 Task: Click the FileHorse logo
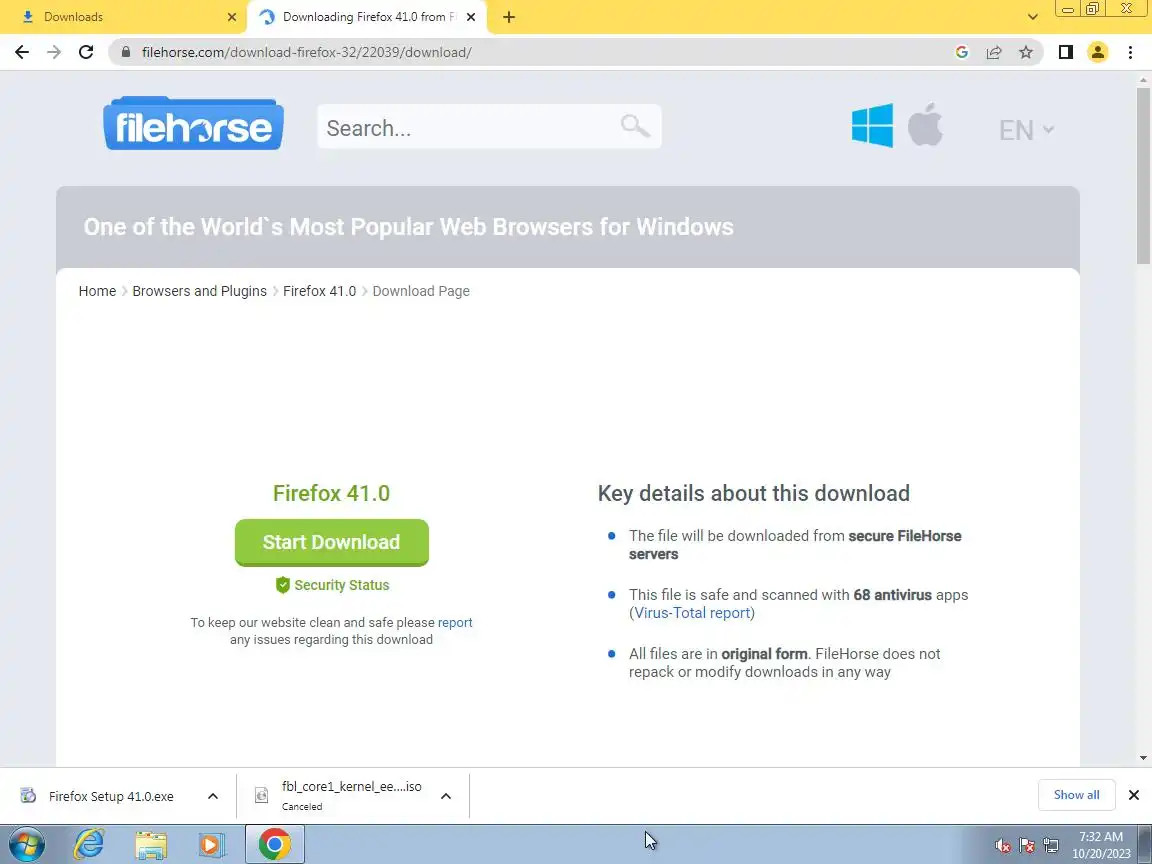(193, 123)
